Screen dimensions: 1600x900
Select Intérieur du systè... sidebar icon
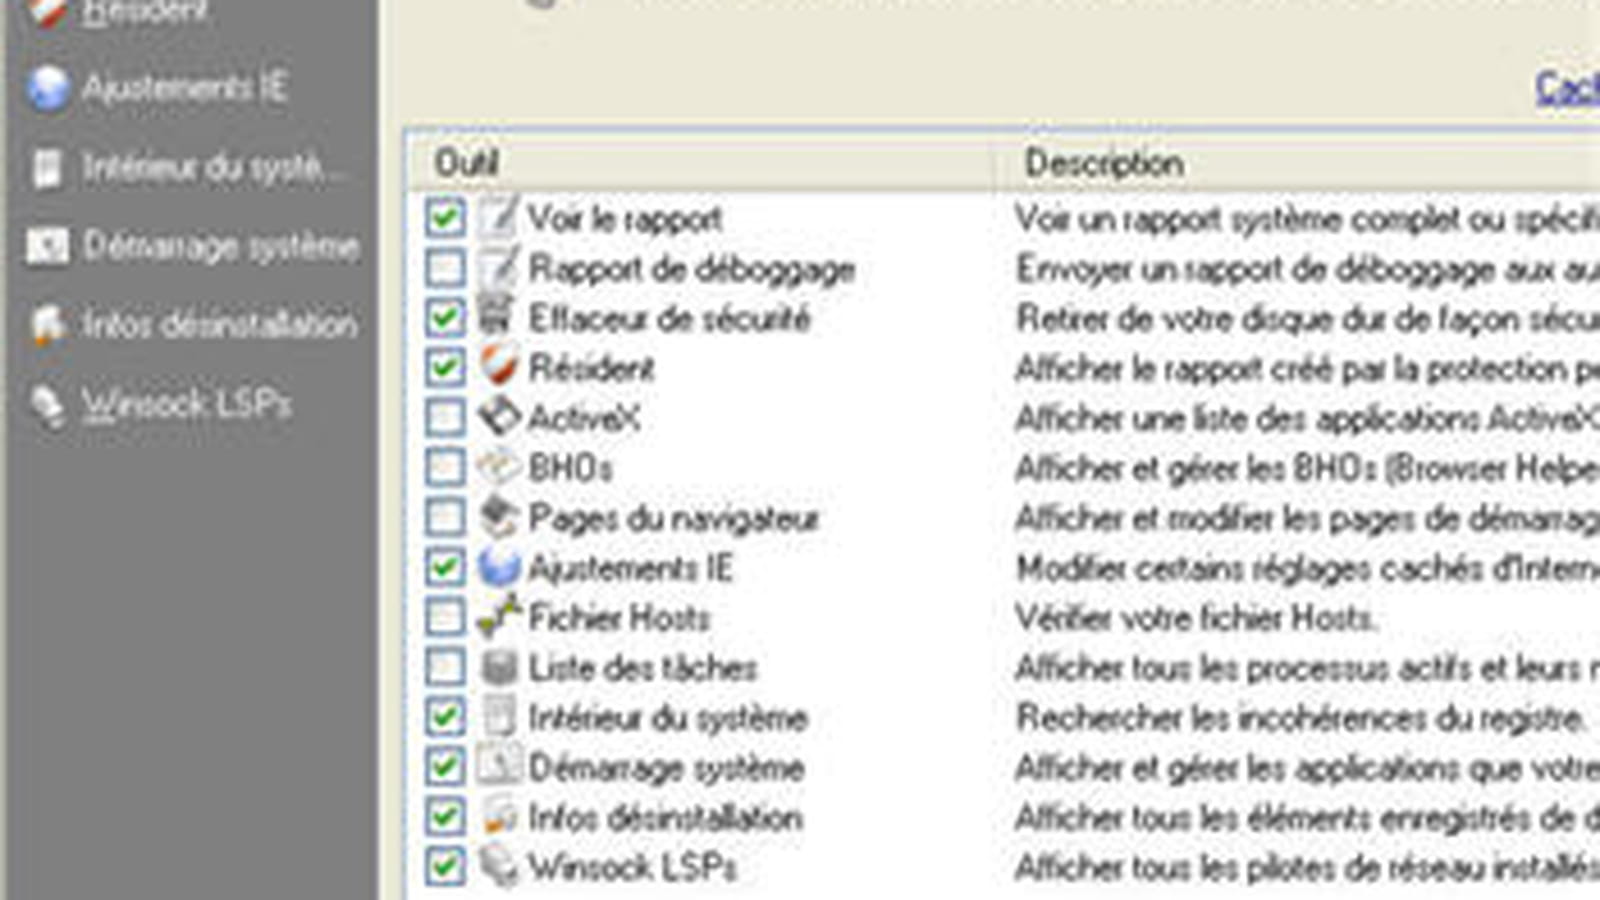pyautogui.click(x=47, y=168)
